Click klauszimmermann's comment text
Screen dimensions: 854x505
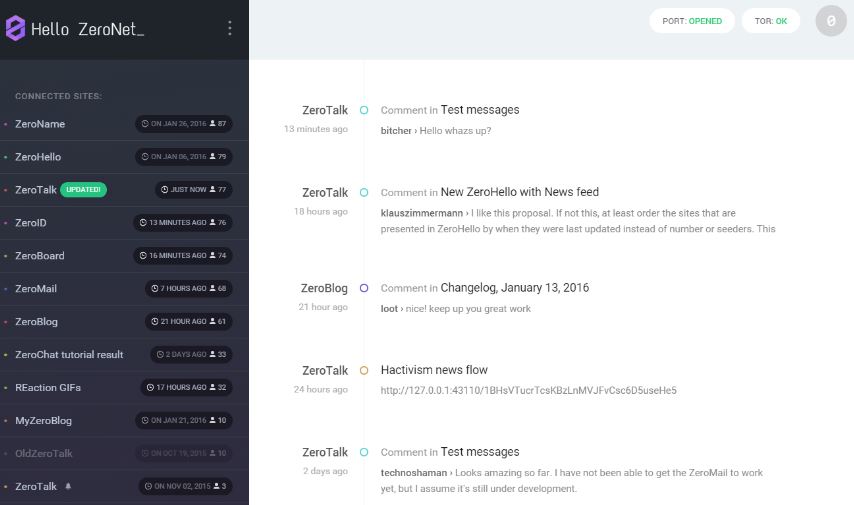[x=577, y=221]
